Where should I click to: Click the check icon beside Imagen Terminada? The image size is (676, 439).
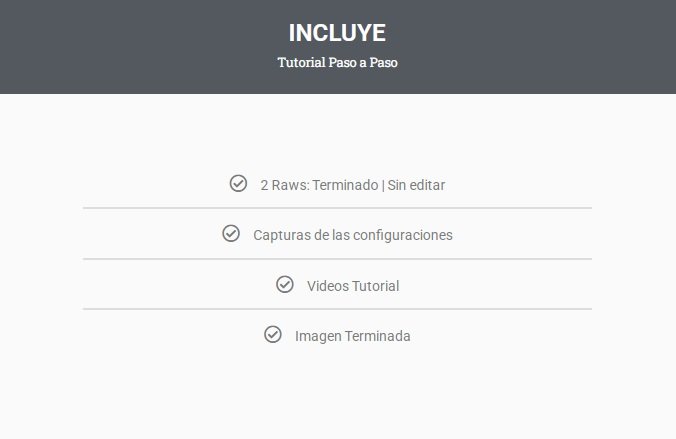point(273,334)
